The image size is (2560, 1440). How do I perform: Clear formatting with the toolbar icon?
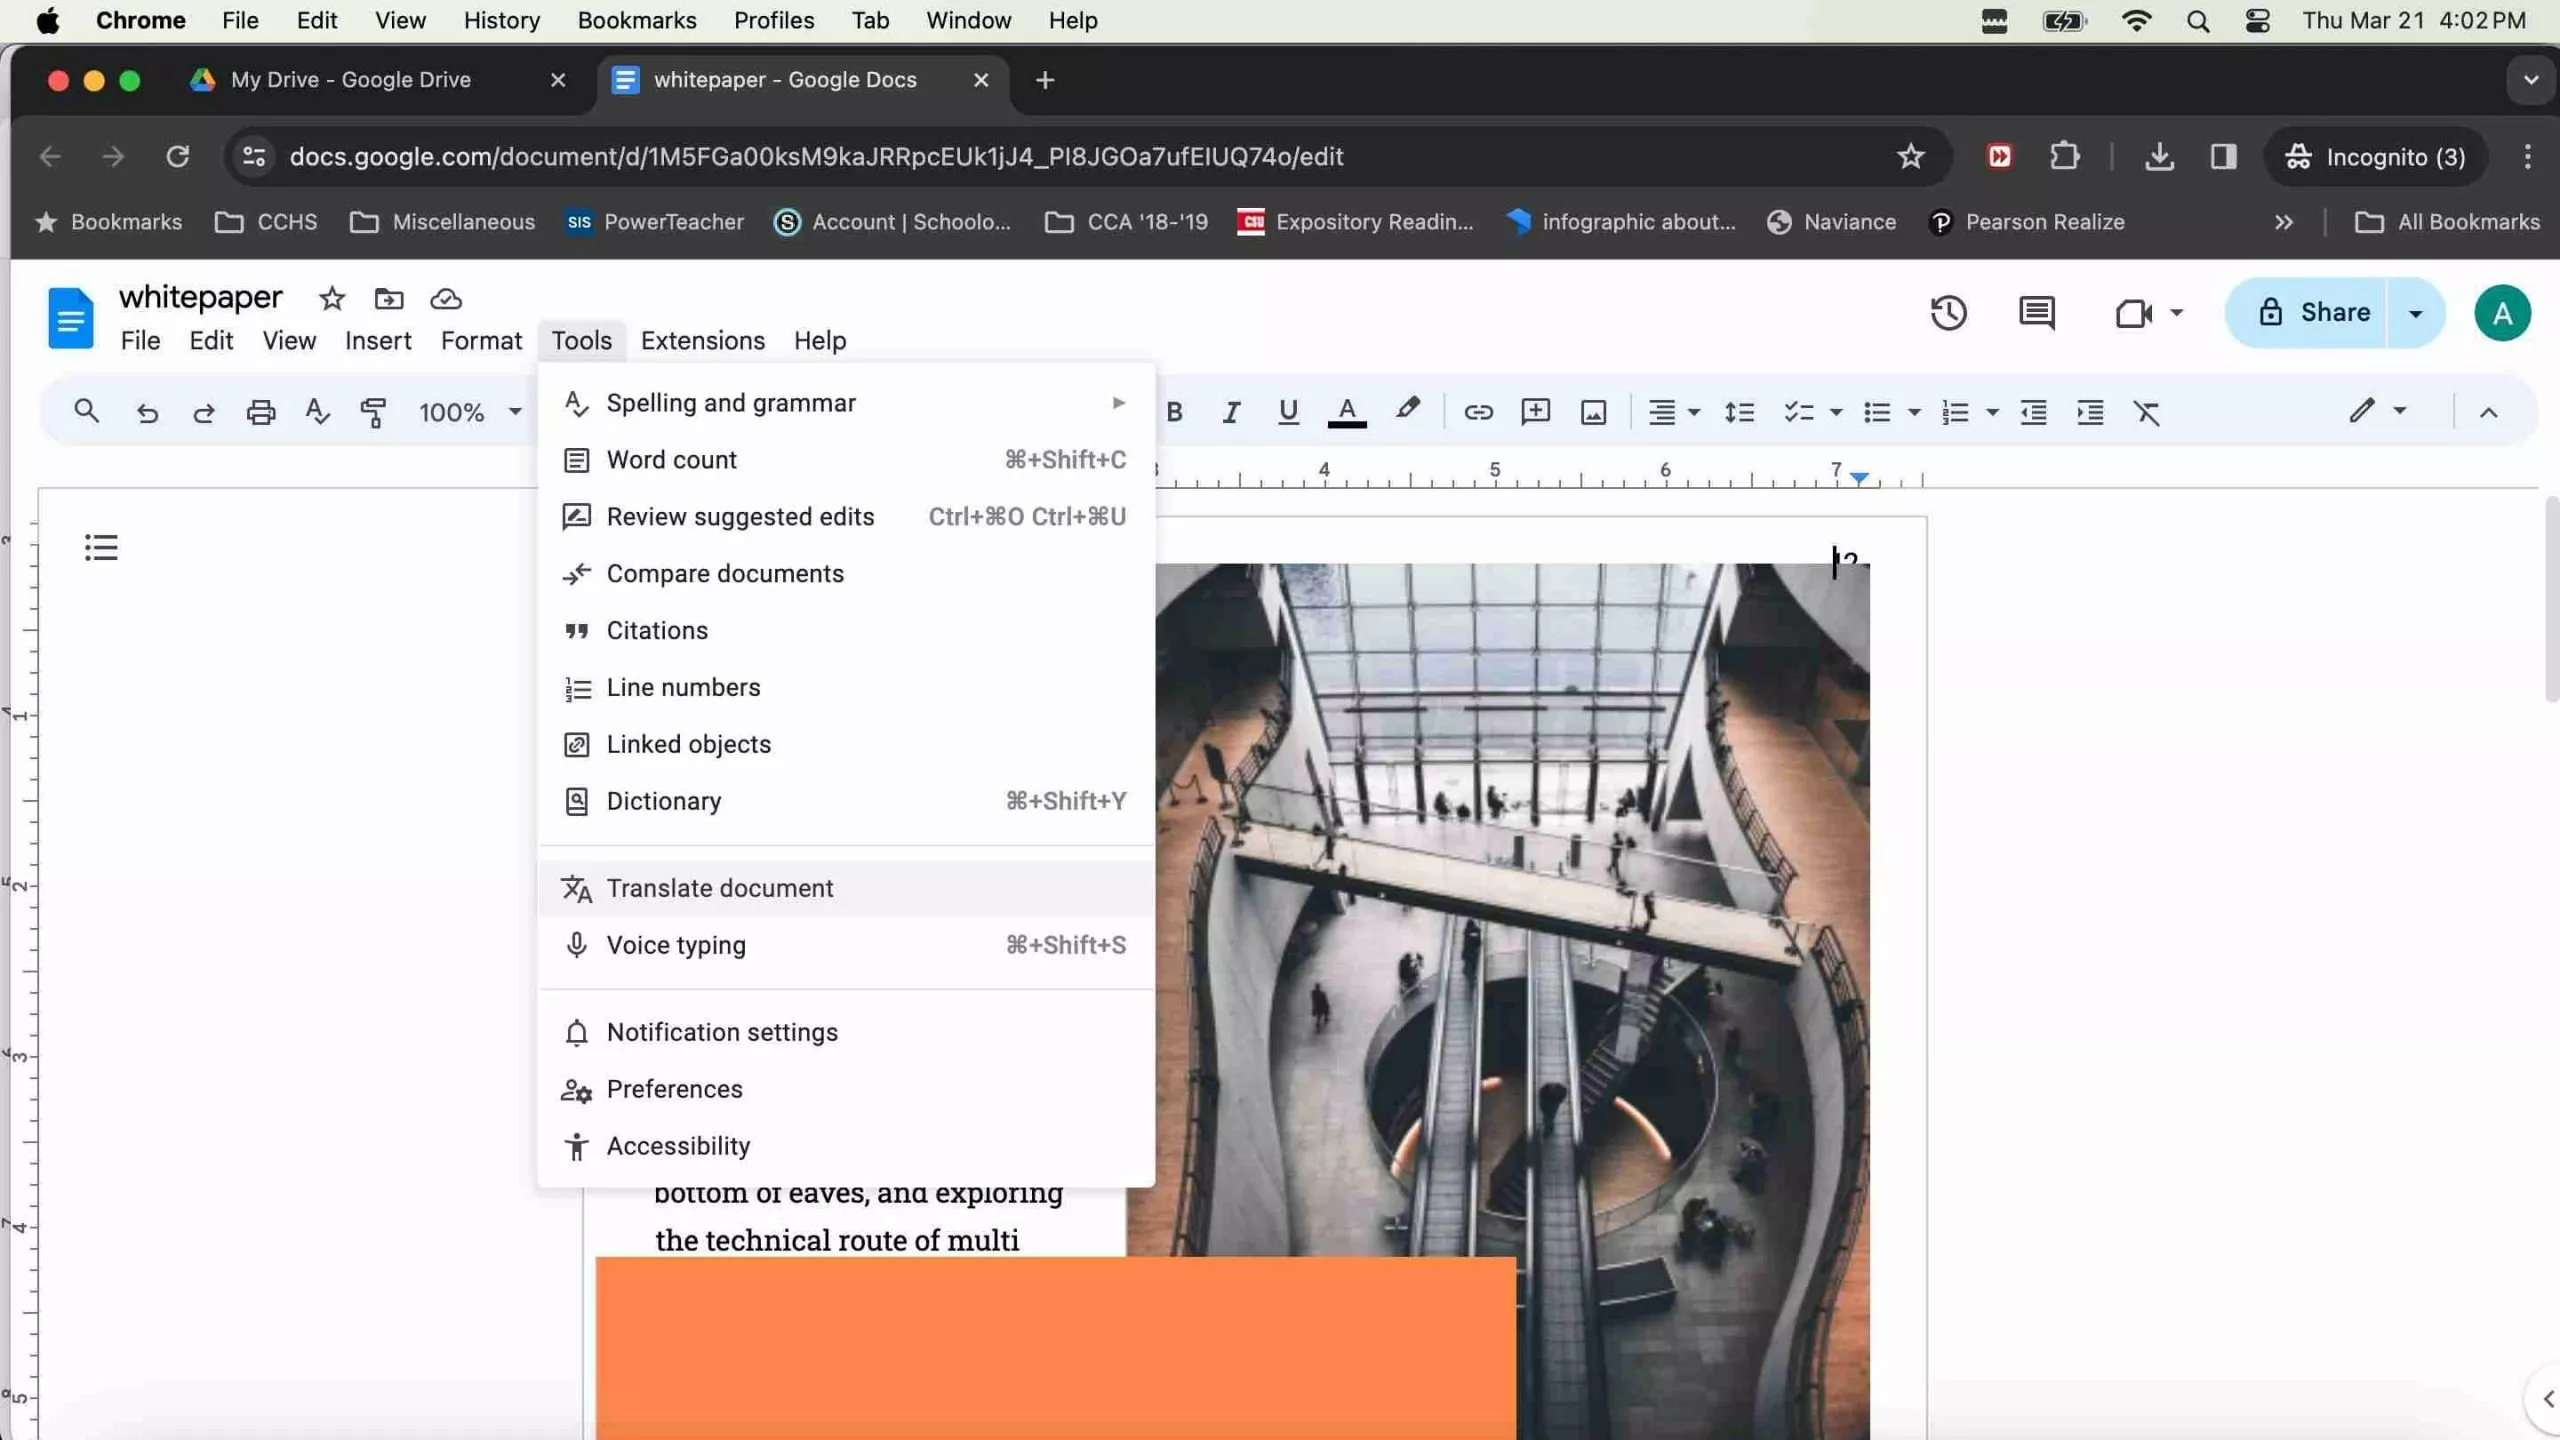click(2149, 412)
